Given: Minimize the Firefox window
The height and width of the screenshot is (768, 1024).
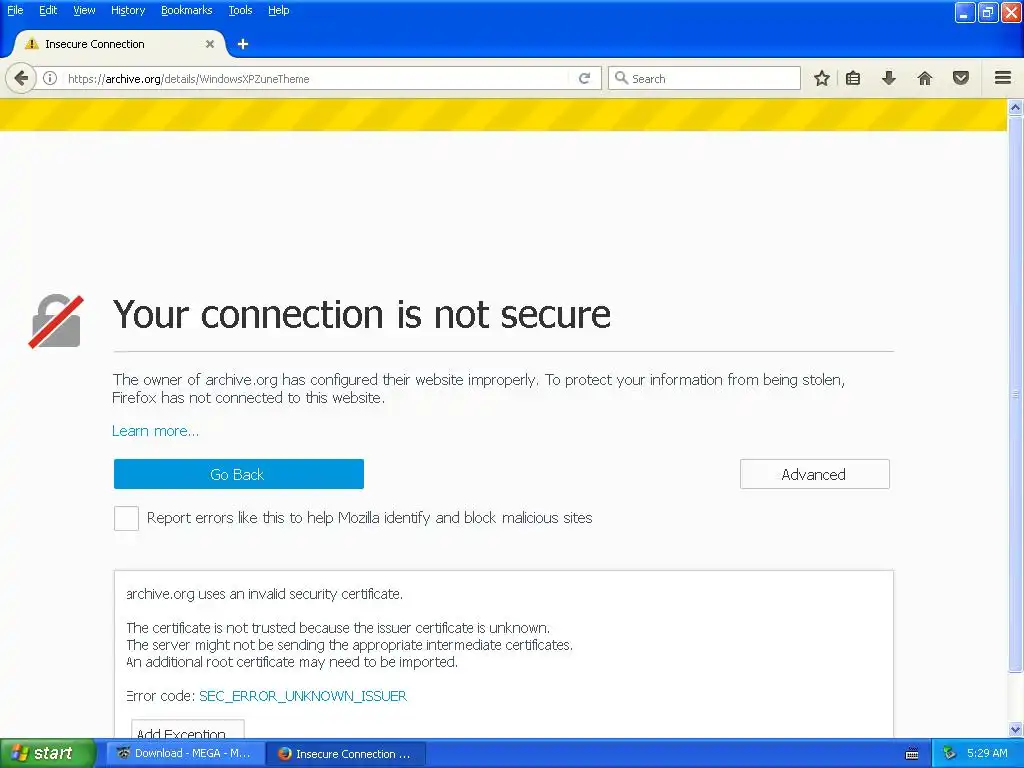Looking at the screenshot, I should (964, 12).
